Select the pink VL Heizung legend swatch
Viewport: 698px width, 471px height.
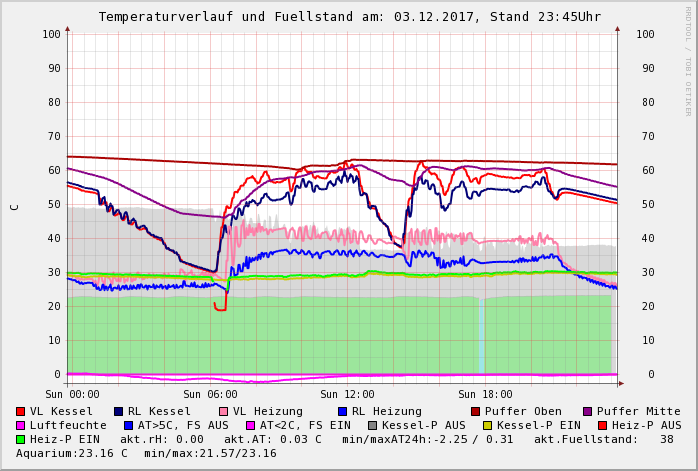click(223, 411)
